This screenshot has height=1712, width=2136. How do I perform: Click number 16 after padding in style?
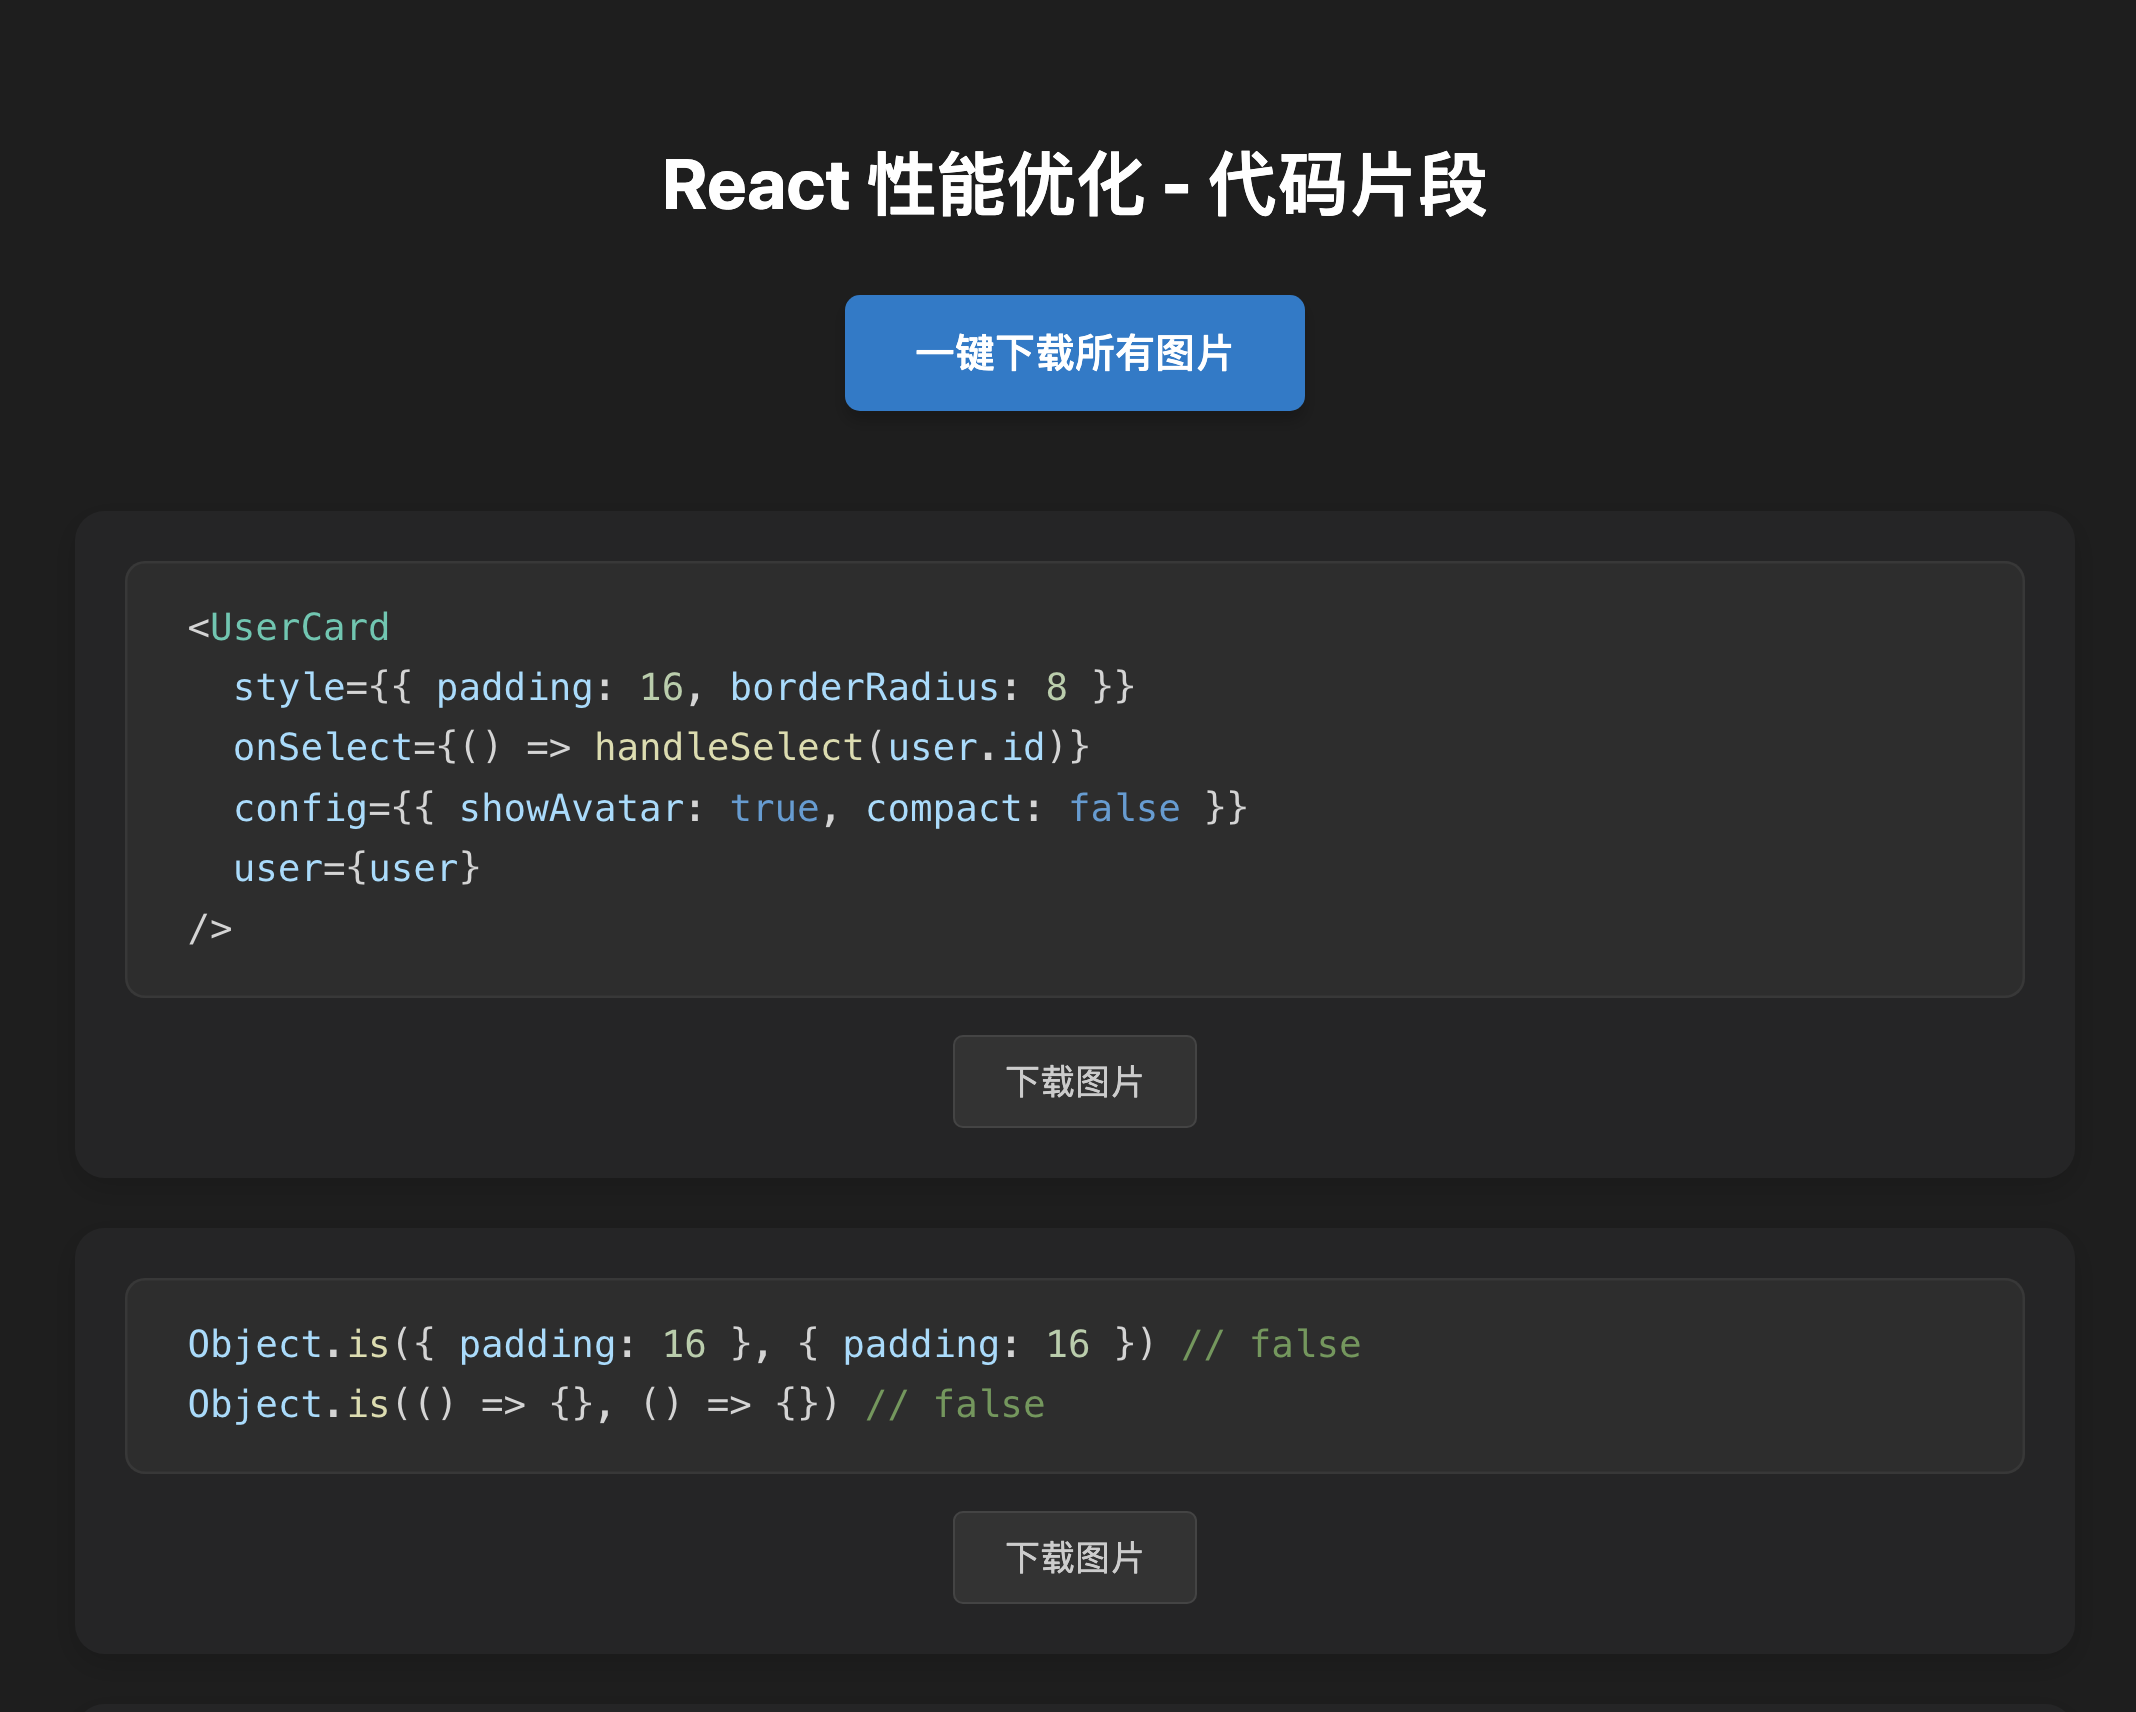pyautogui.click(x=661, y=688)
